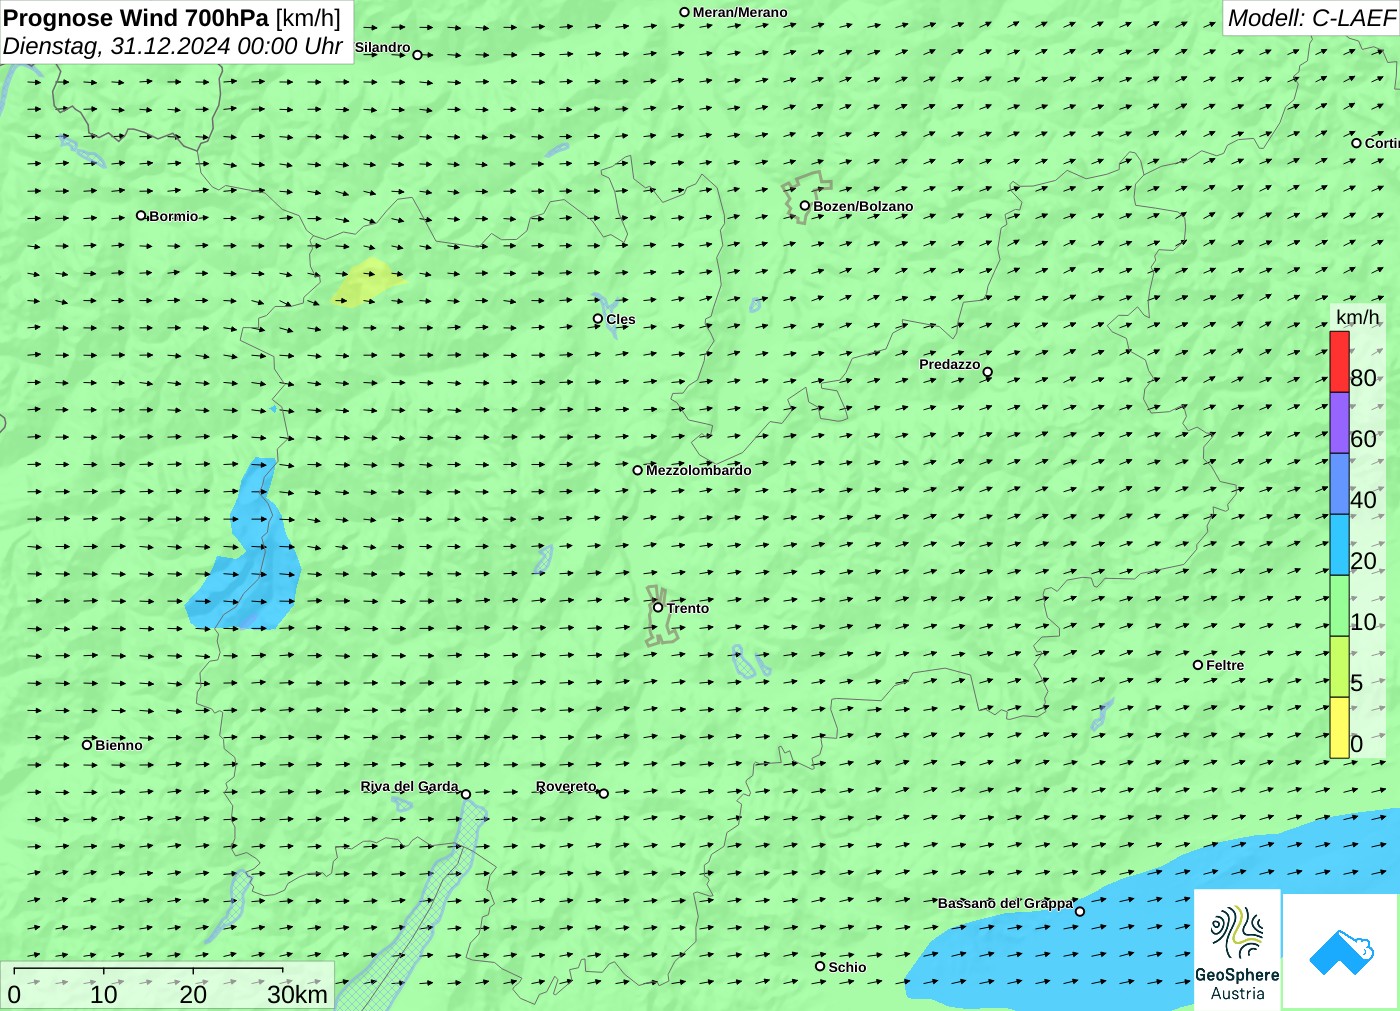Screen dimensions: 1400x1011
Task: Click the Trento city marker circle
Action: pos(658,607)
